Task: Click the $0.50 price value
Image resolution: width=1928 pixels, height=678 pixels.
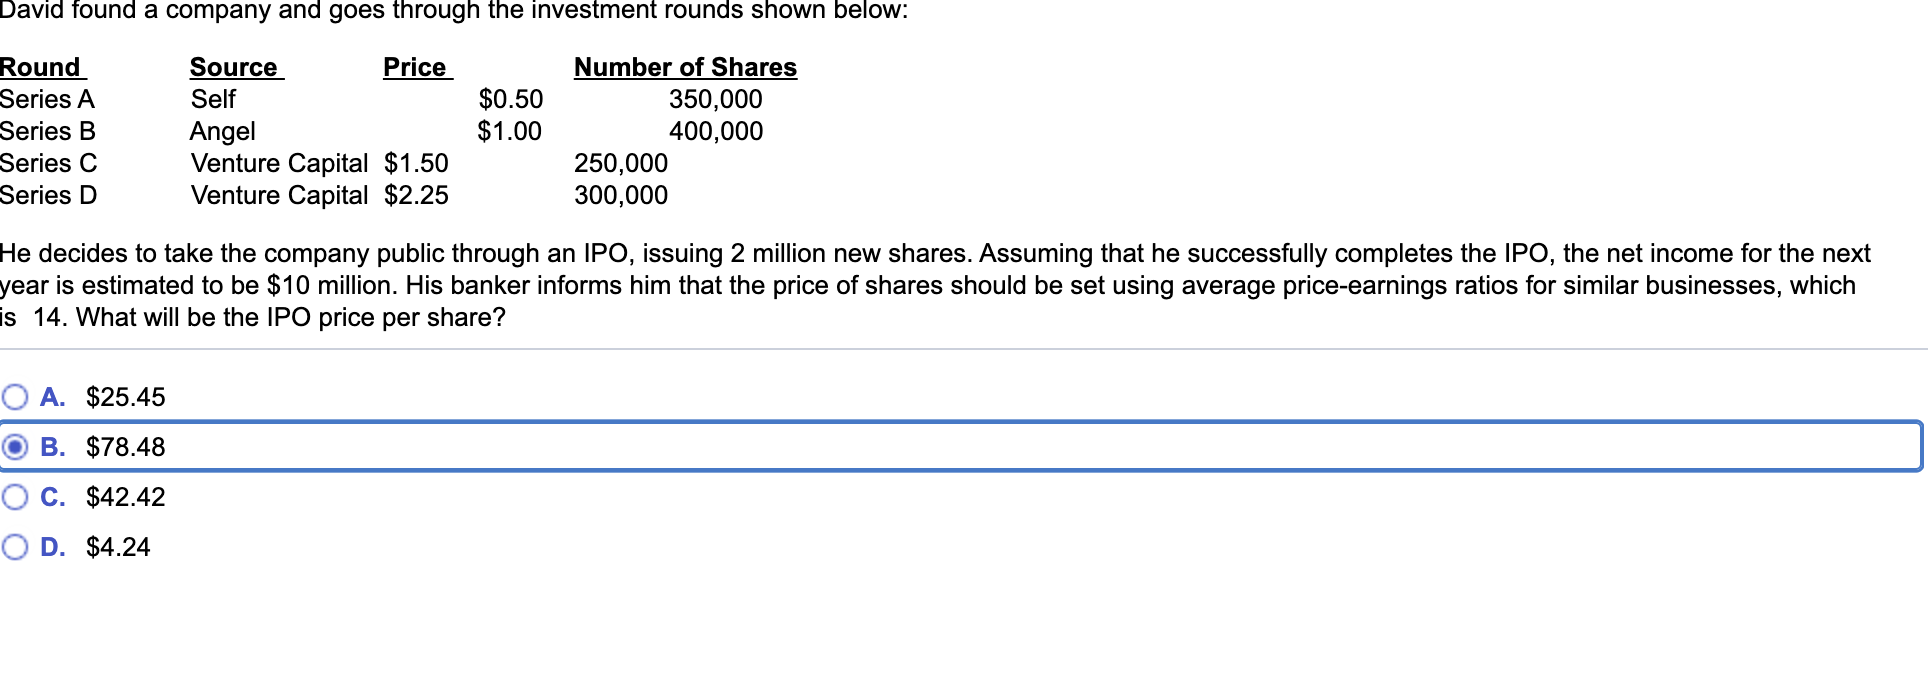Action: click(509, 99)
